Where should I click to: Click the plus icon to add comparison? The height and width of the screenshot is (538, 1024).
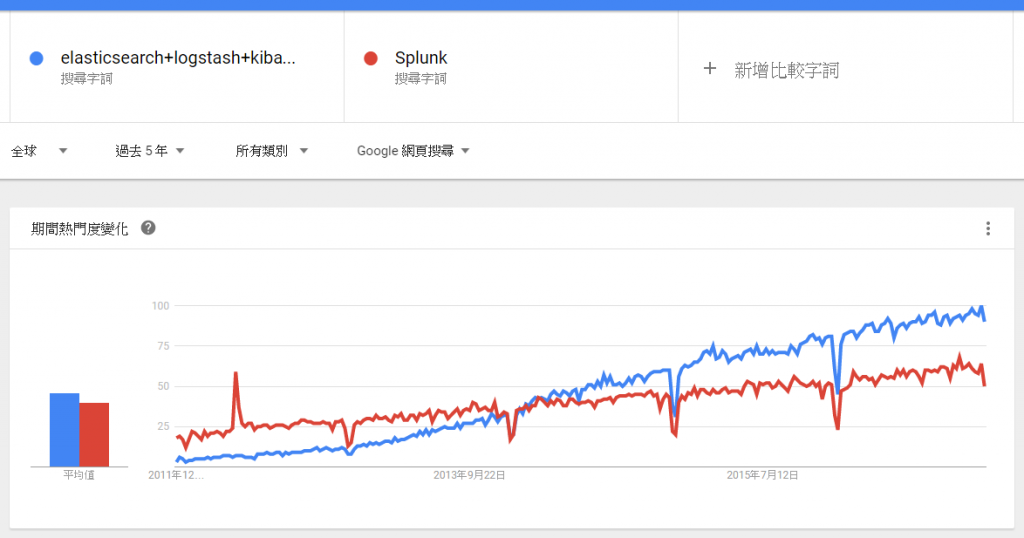710,69
